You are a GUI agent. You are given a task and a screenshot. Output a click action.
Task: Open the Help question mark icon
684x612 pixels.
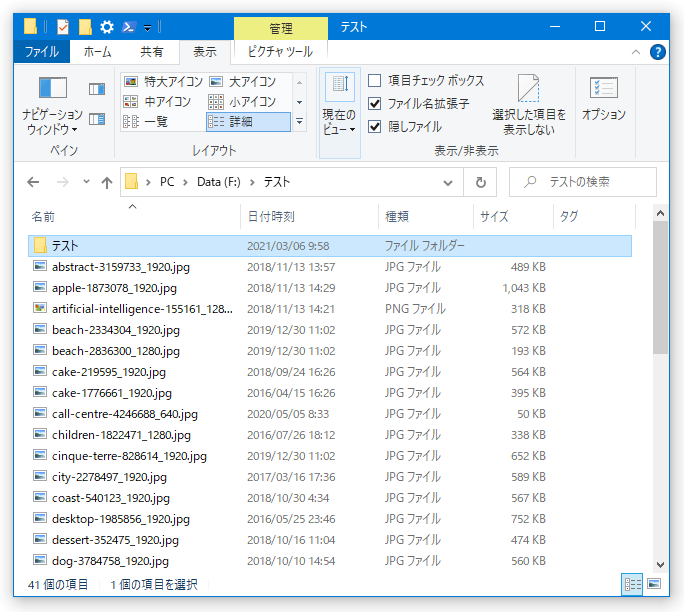657,52
